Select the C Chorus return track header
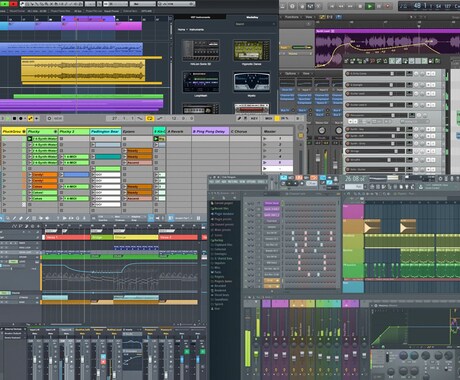The height and width of the screenshot is (380, 460). [245, 131]
